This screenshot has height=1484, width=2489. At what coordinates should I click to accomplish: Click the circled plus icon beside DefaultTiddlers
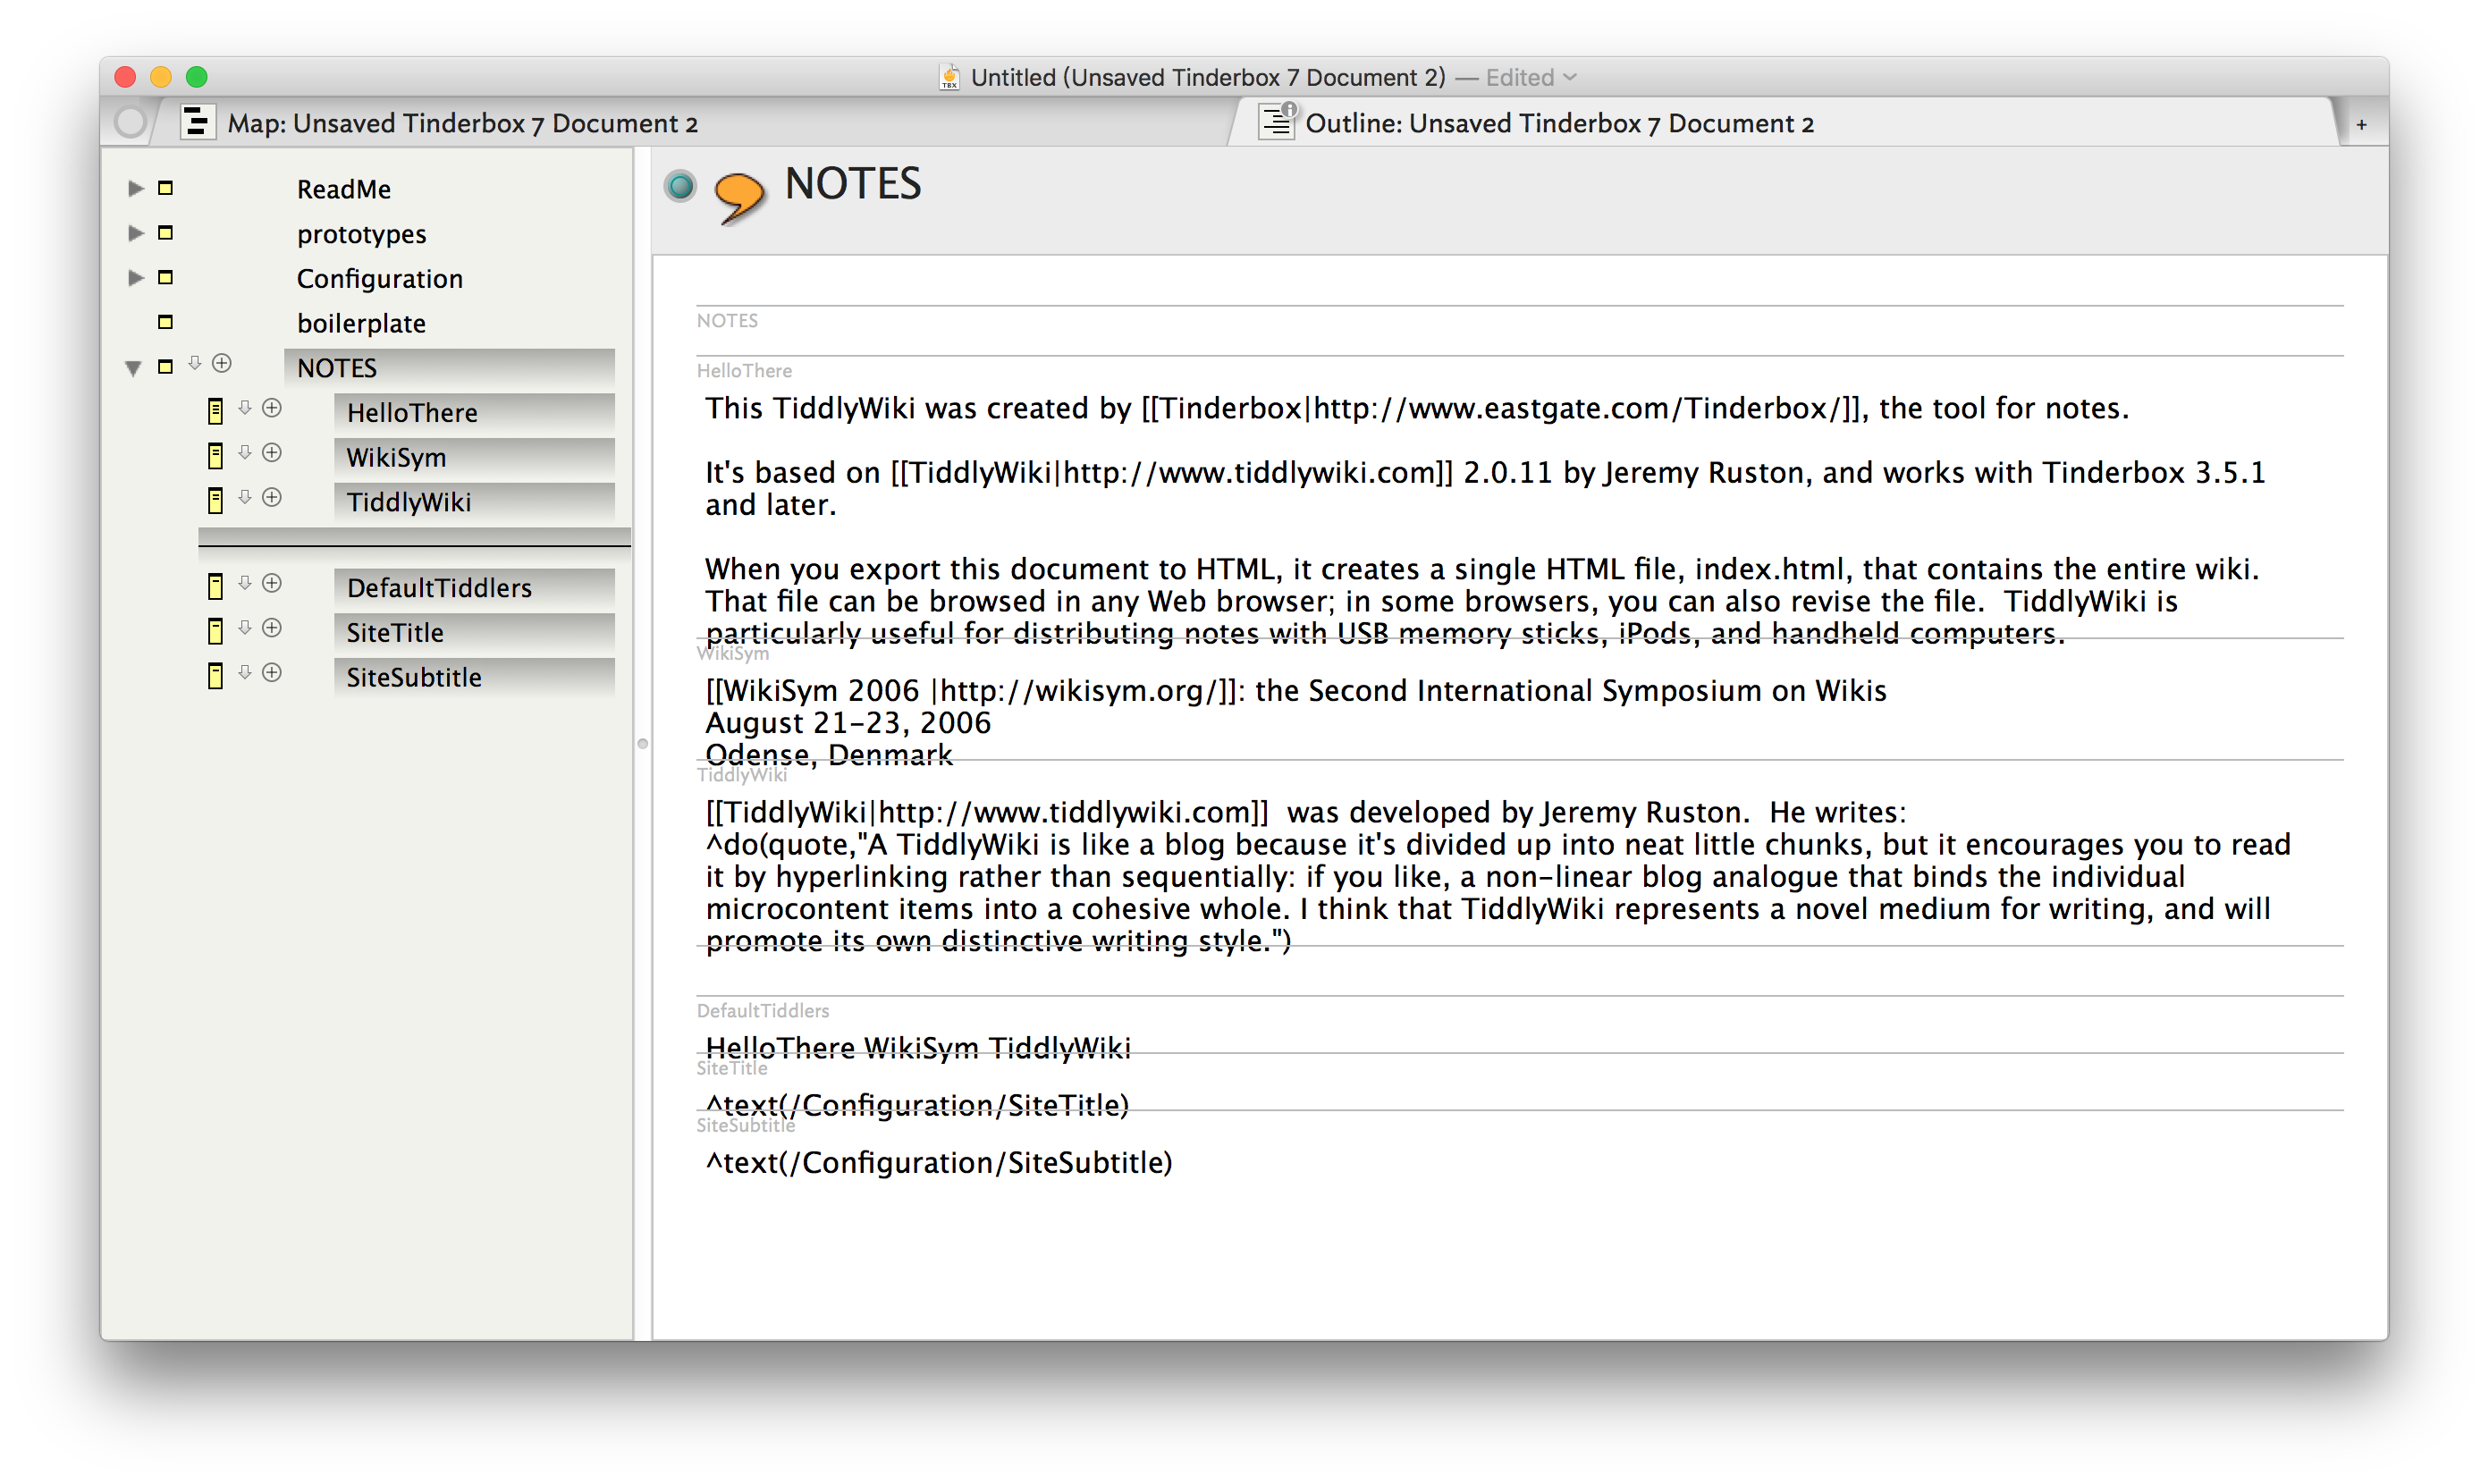[272, 583]
